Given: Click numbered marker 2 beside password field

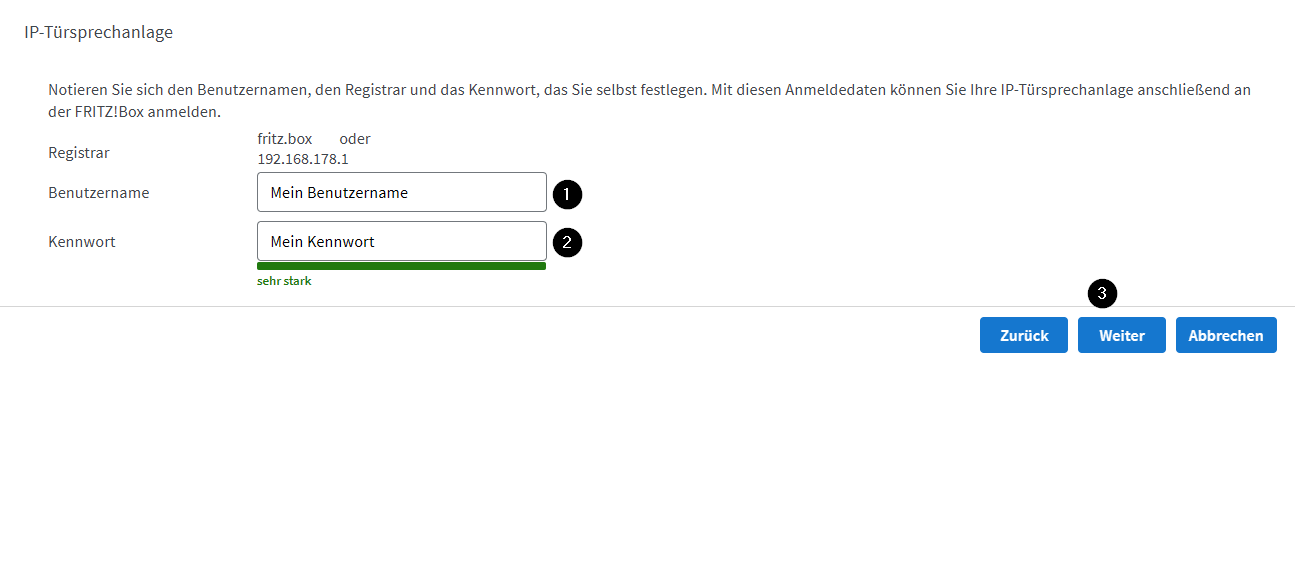Looking at the screenshot, I should 567,242.
